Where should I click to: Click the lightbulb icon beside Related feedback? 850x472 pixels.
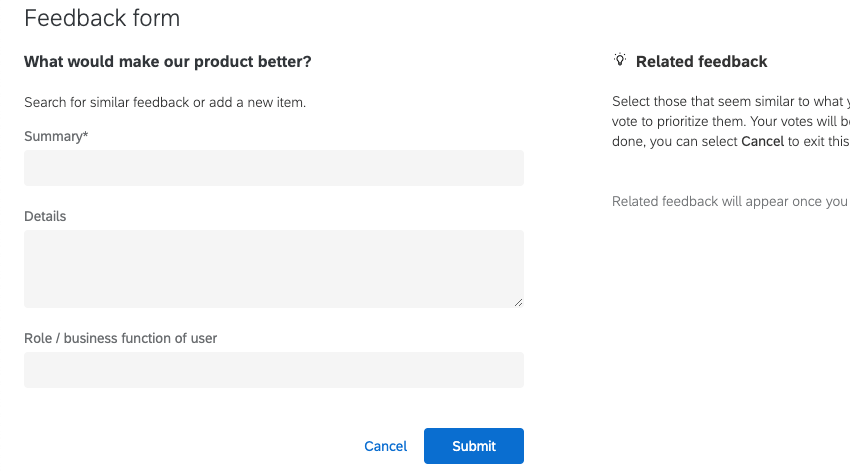coord(620,61)
